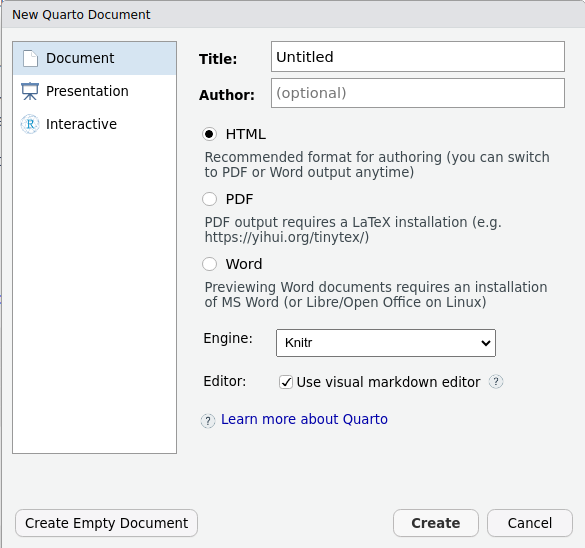This screenshot has width=585, height=548.
Task: Click the 'Editor:' label
Action: tap(225, 381)
